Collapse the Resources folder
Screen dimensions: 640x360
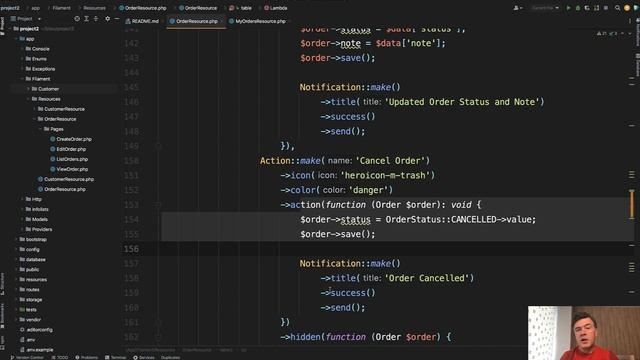pos(28,99)
